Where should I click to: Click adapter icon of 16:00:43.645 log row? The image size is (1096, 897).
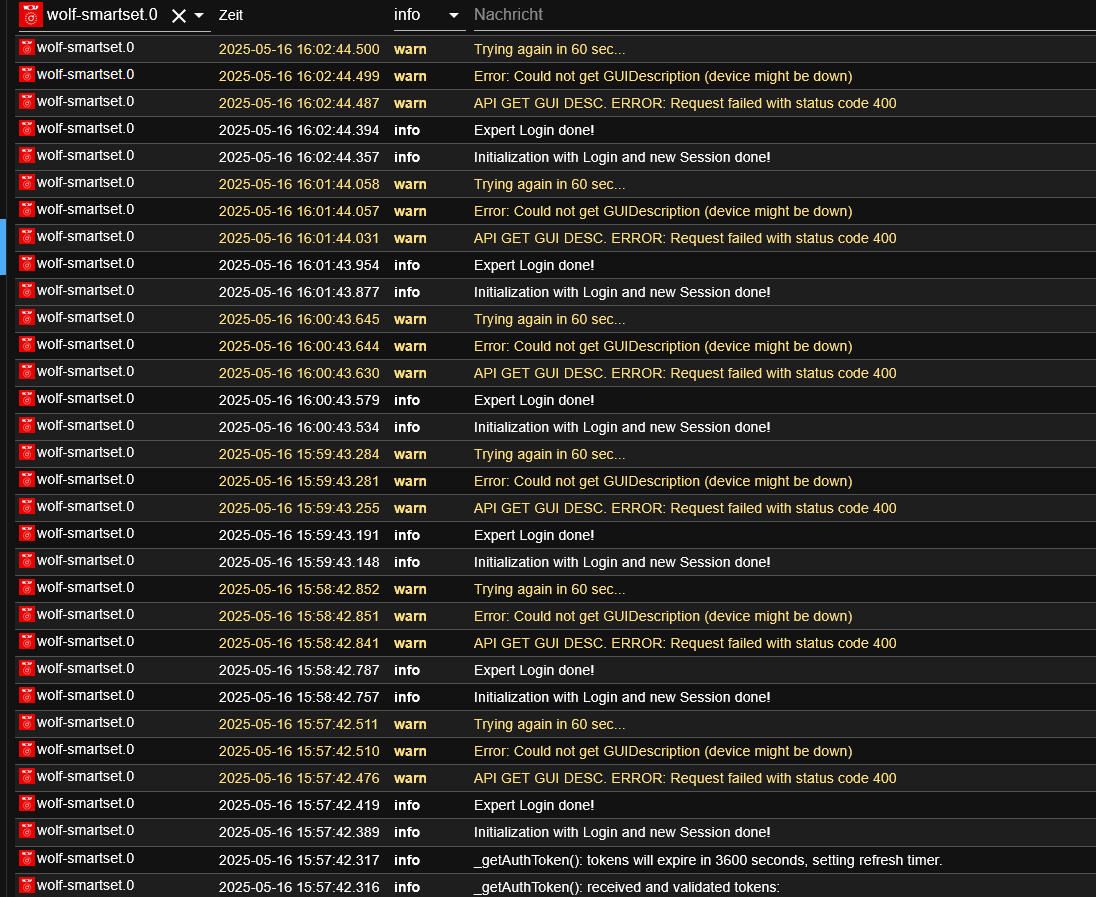(x=27, y=318)
